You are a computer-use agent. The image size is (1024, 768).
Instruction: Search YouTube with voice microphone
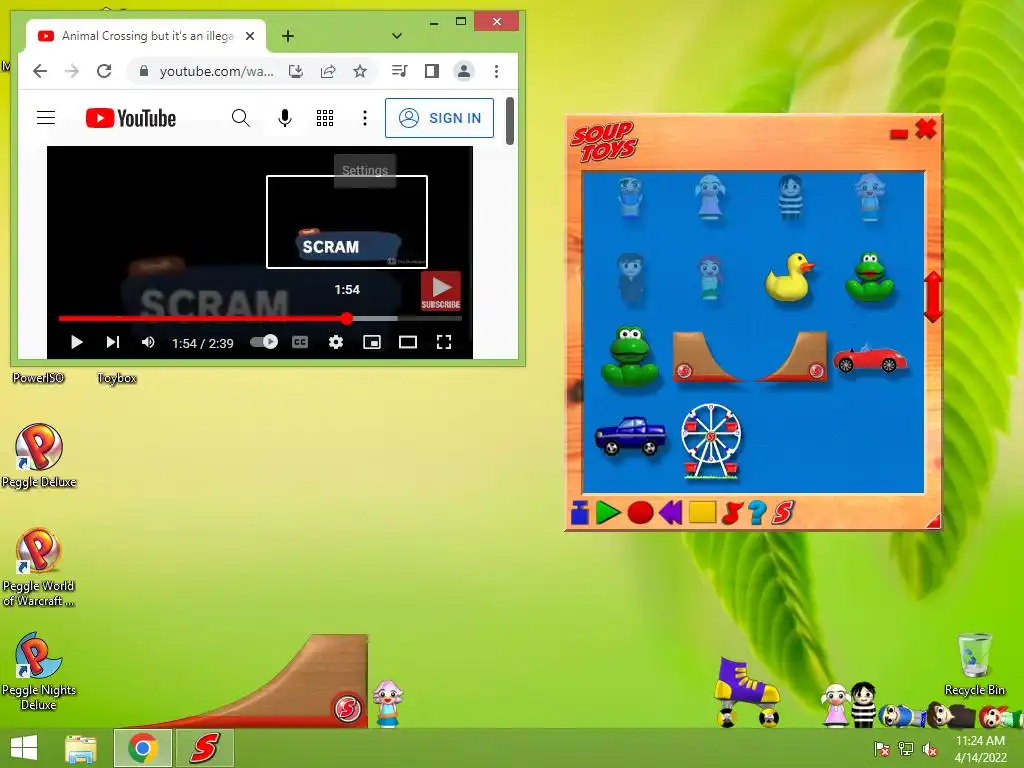[285, 118]
